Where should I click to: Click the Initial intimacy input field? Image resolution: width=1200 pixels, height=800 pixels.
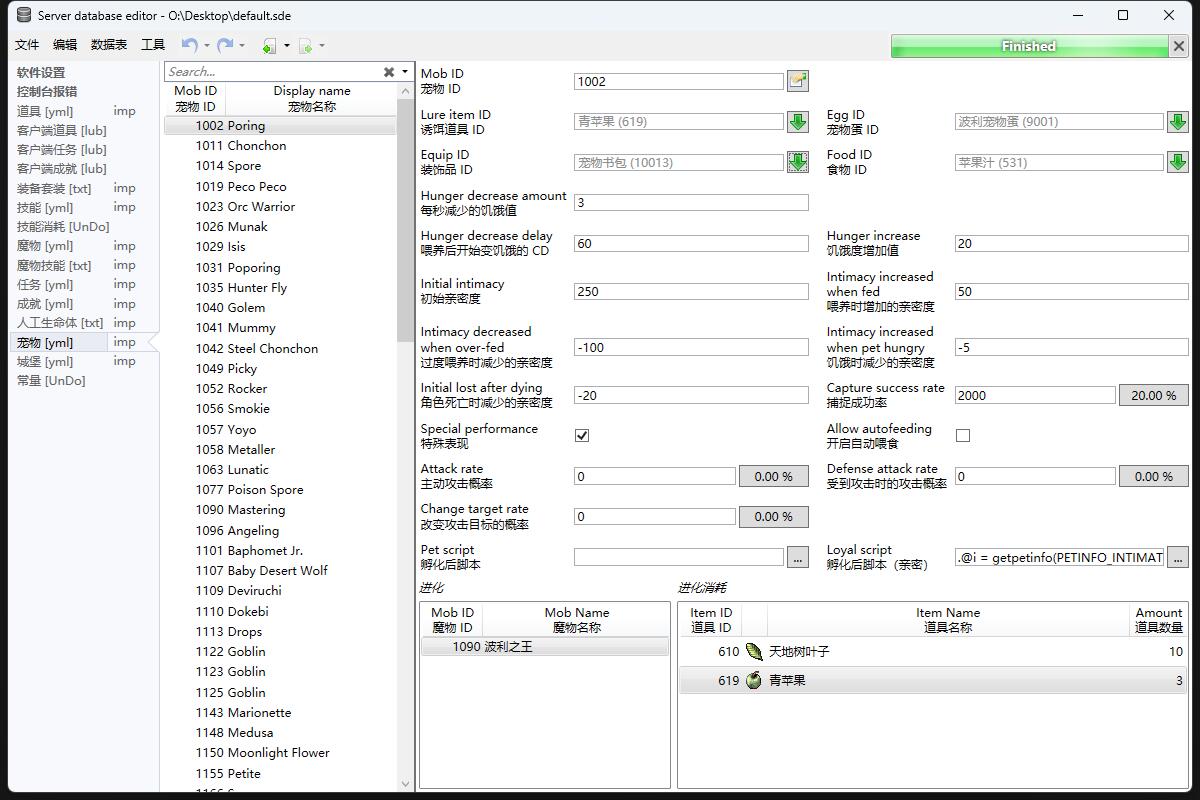point(691,292)
